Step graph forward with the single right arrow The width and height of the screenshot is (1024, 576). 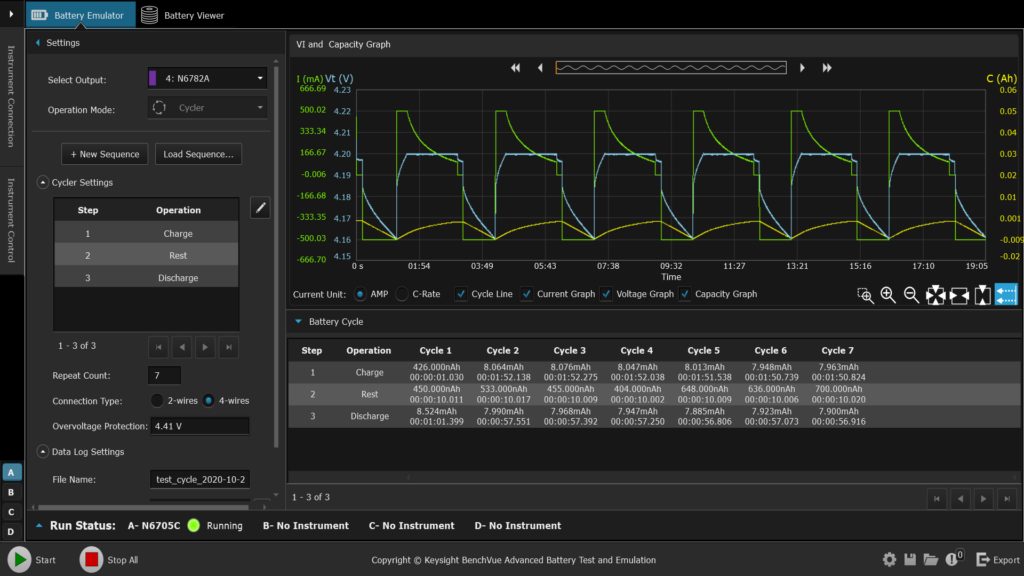[802, 68]
